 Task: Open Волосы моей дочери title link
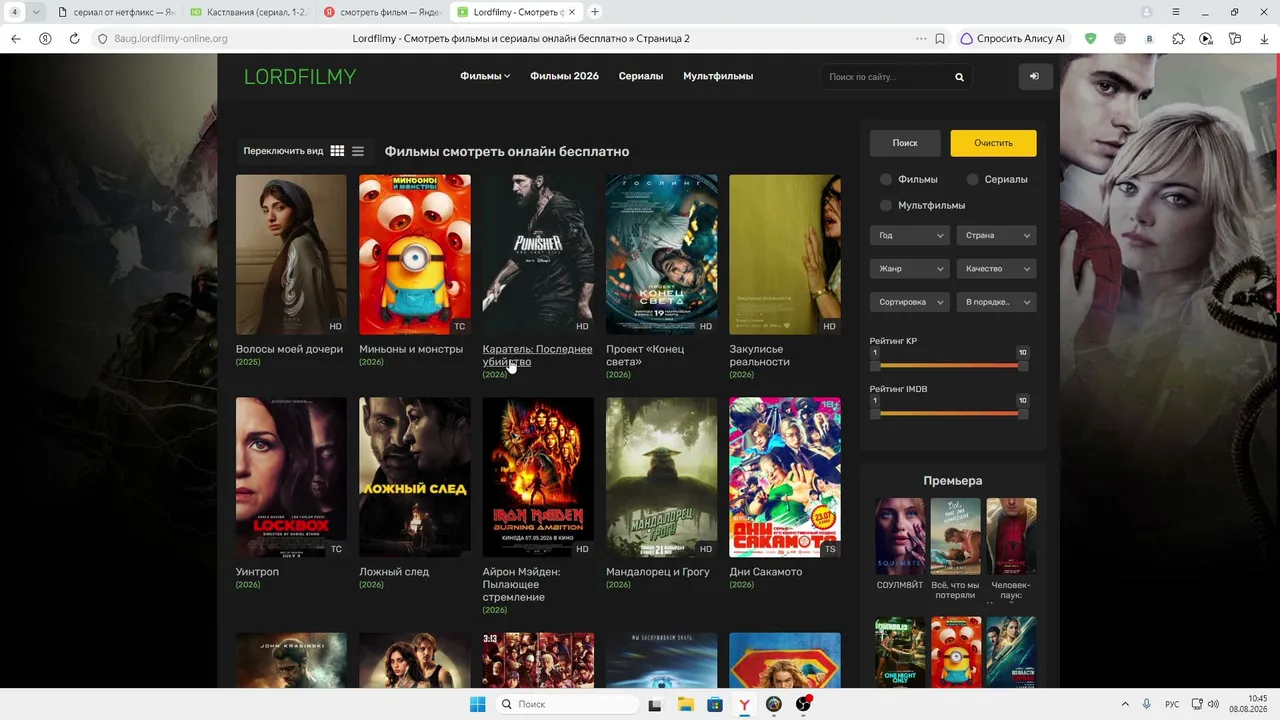click(289, 349)
